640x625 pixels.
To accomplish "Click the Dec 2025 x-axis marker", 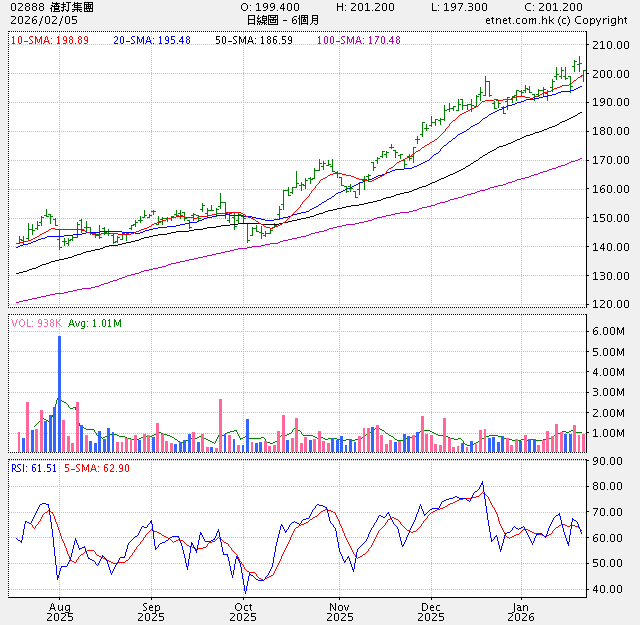I will point(430,612).
